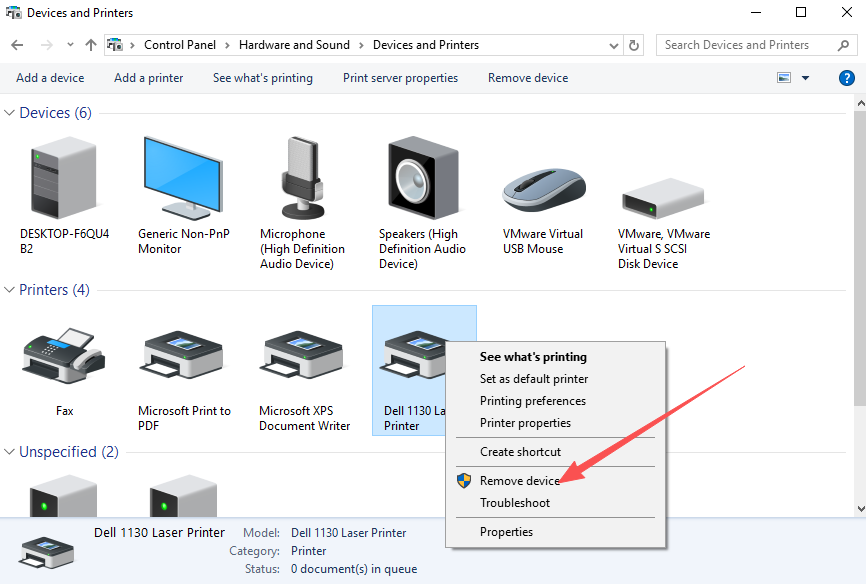This screenshot has height=584, width=866.
Task: Click Add a device in toolbar
Action: pyautogui.click(x=50, y=78)
